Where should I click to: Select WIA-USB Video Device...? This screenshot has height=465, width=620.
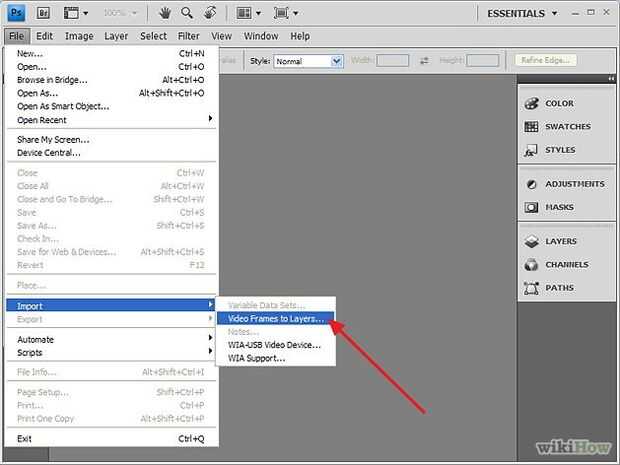click(276, 345)
